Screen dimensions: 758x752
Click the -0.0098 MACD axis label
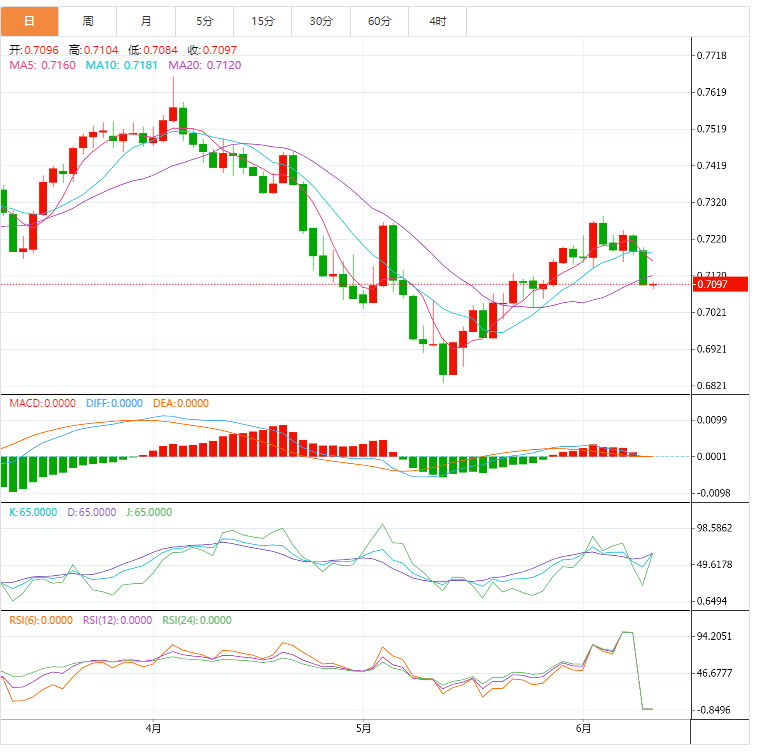pyautogui.click(x=713, y=493)
